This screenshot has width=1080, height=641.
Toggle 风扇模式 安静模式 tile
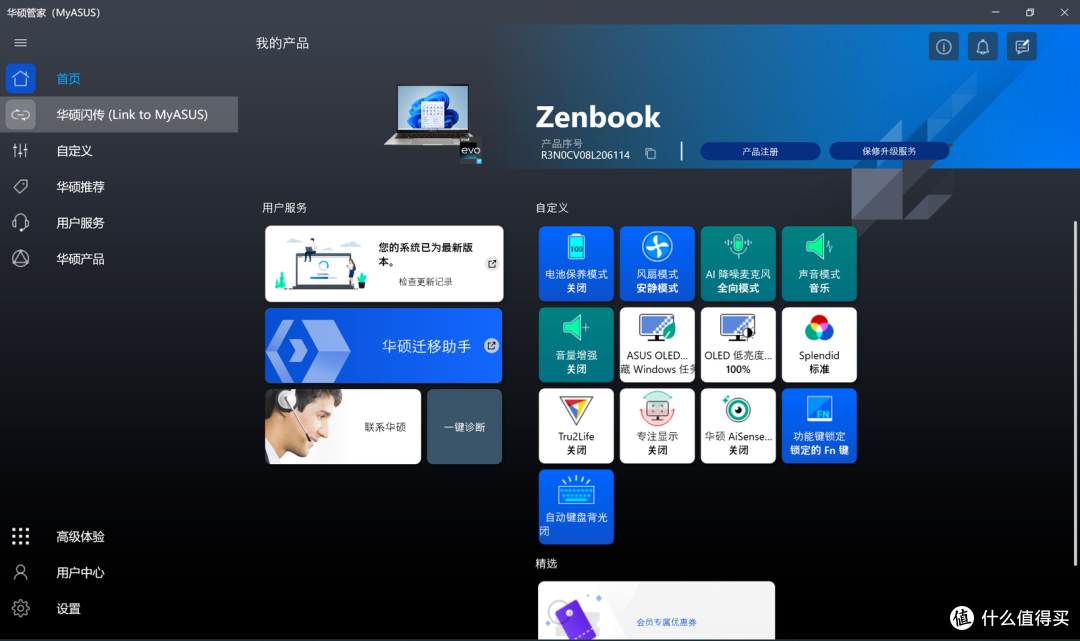[657, 264]
